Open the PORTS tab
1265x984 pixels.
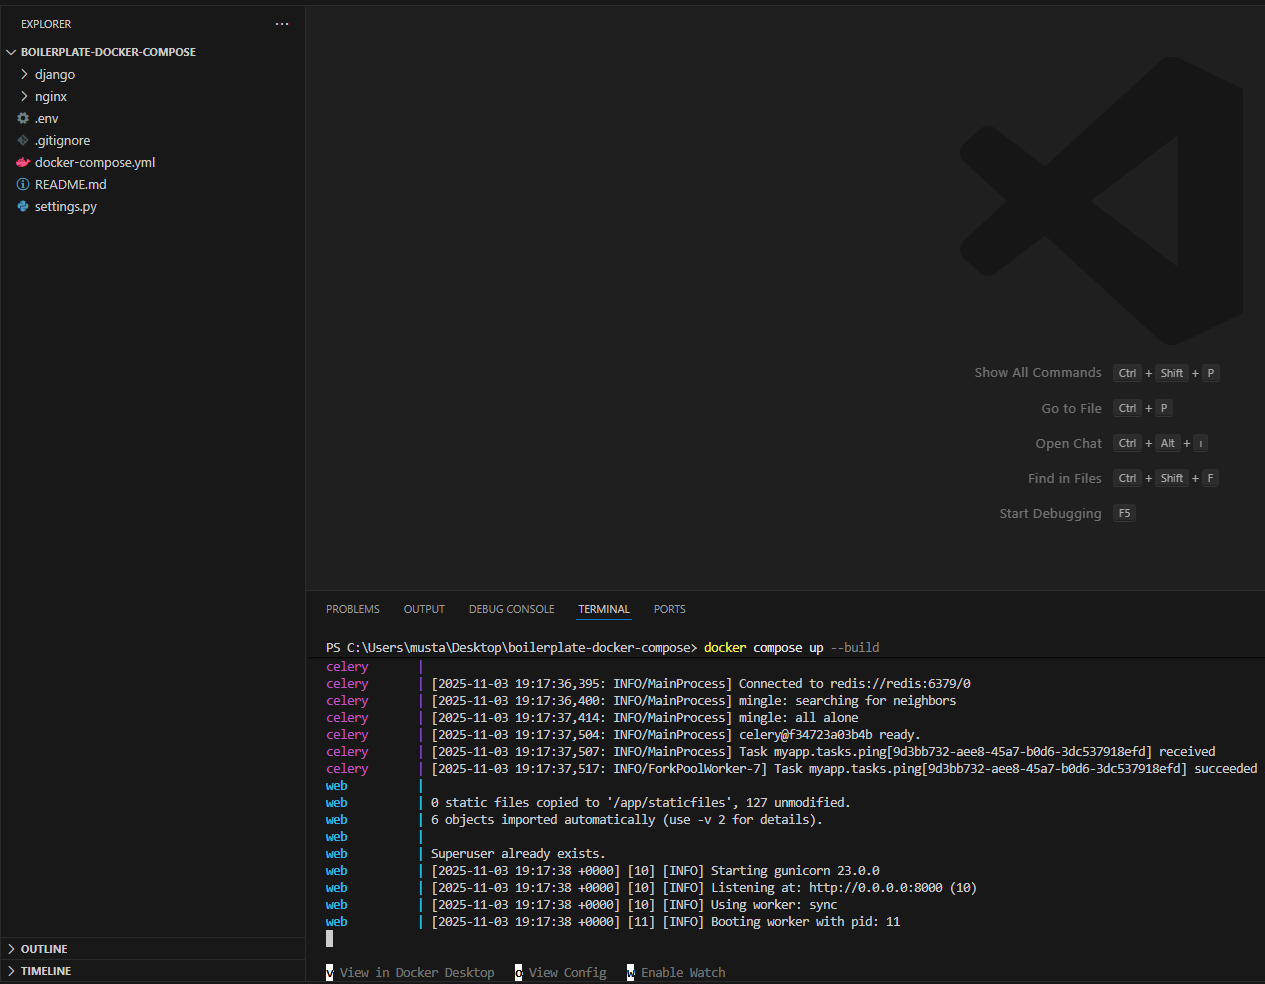click(x=669, y=609)
